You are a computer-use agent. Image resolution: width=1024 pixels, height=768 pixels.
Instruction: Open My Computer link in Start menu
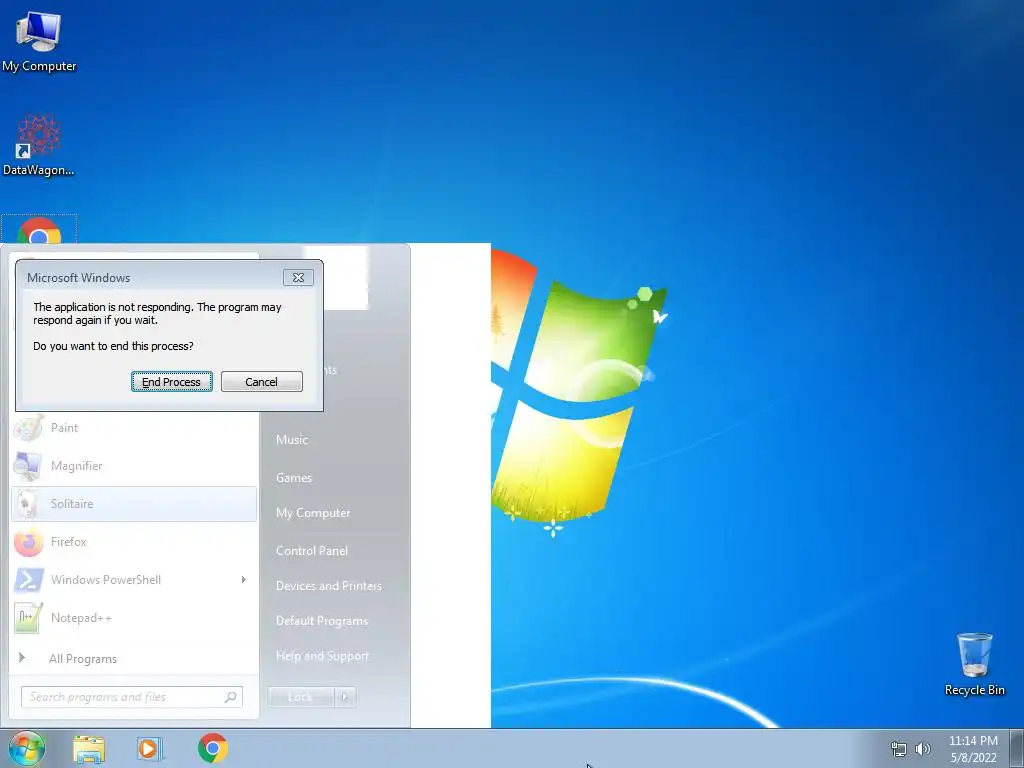313,513
